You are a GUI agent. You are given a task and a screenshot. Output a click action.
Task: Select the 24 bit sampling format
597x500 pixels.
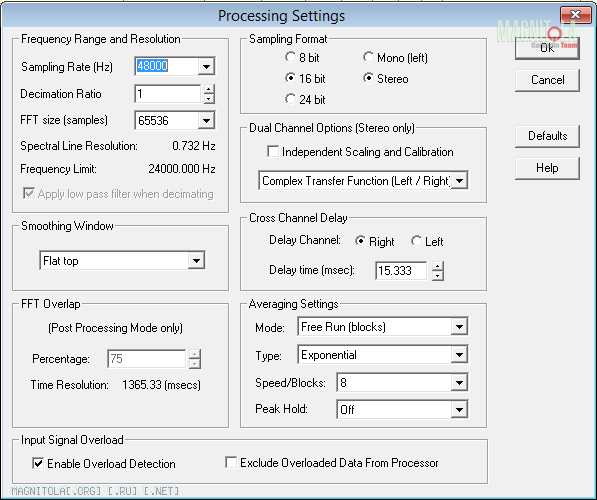tap(291, 99)
